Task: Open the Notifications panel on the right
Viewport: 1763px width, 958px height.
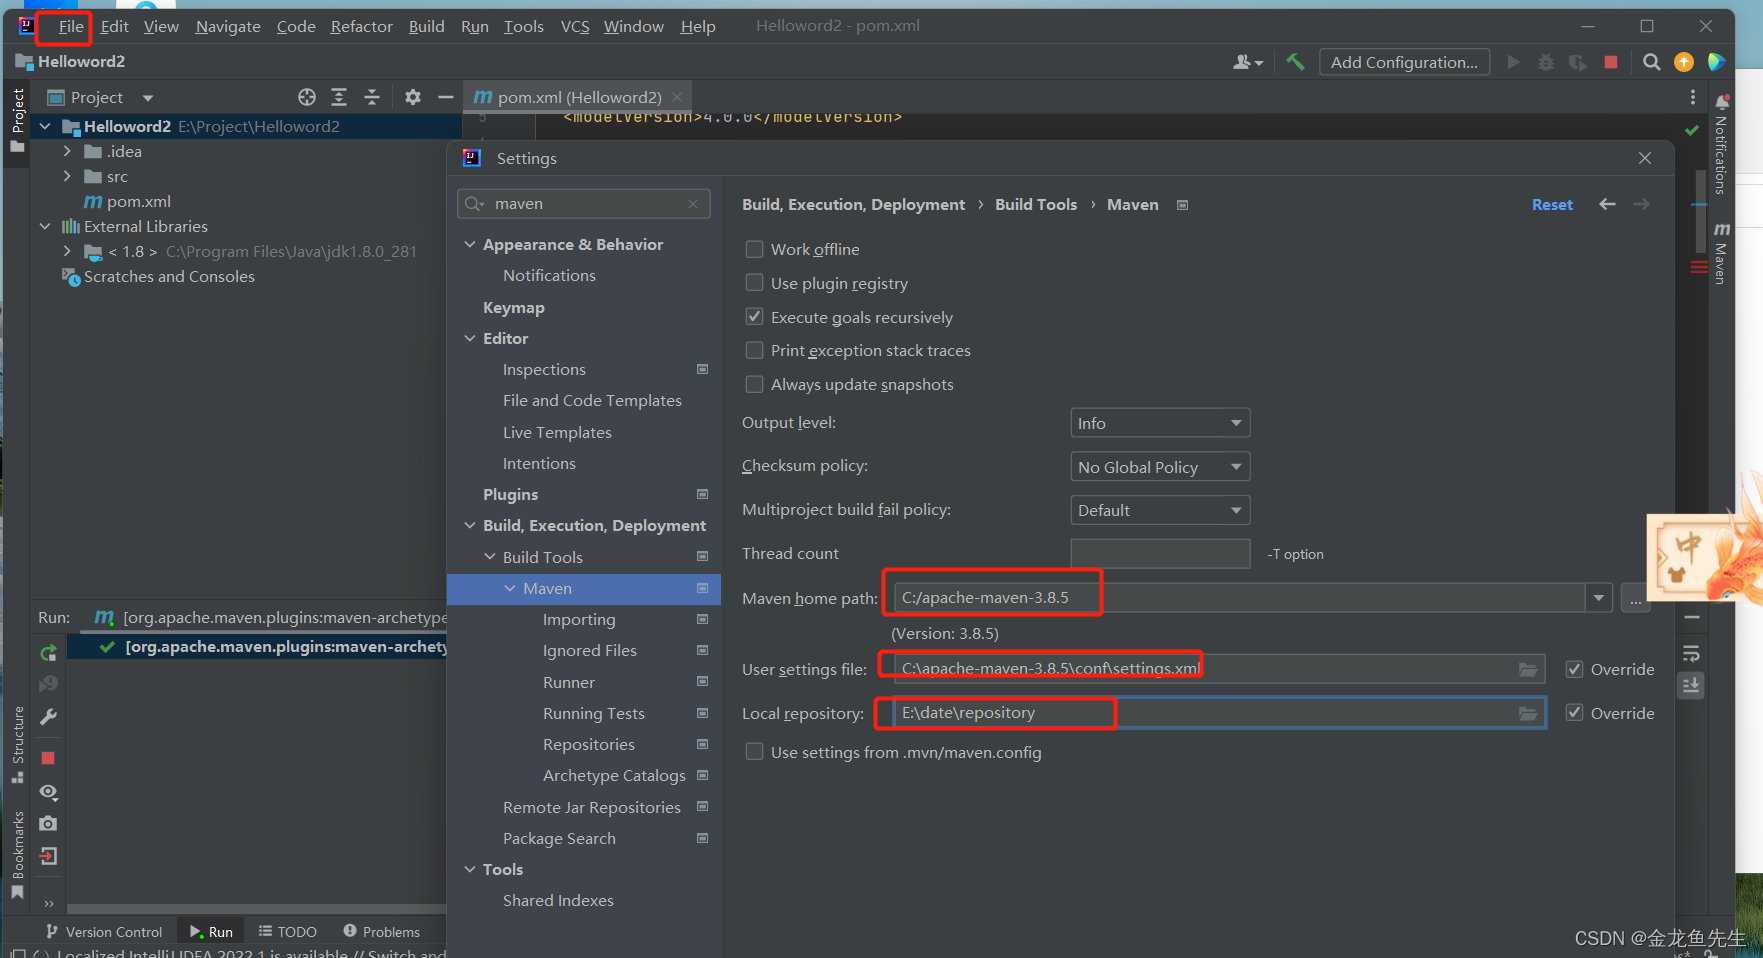Action: click(x=1721, y=160)
